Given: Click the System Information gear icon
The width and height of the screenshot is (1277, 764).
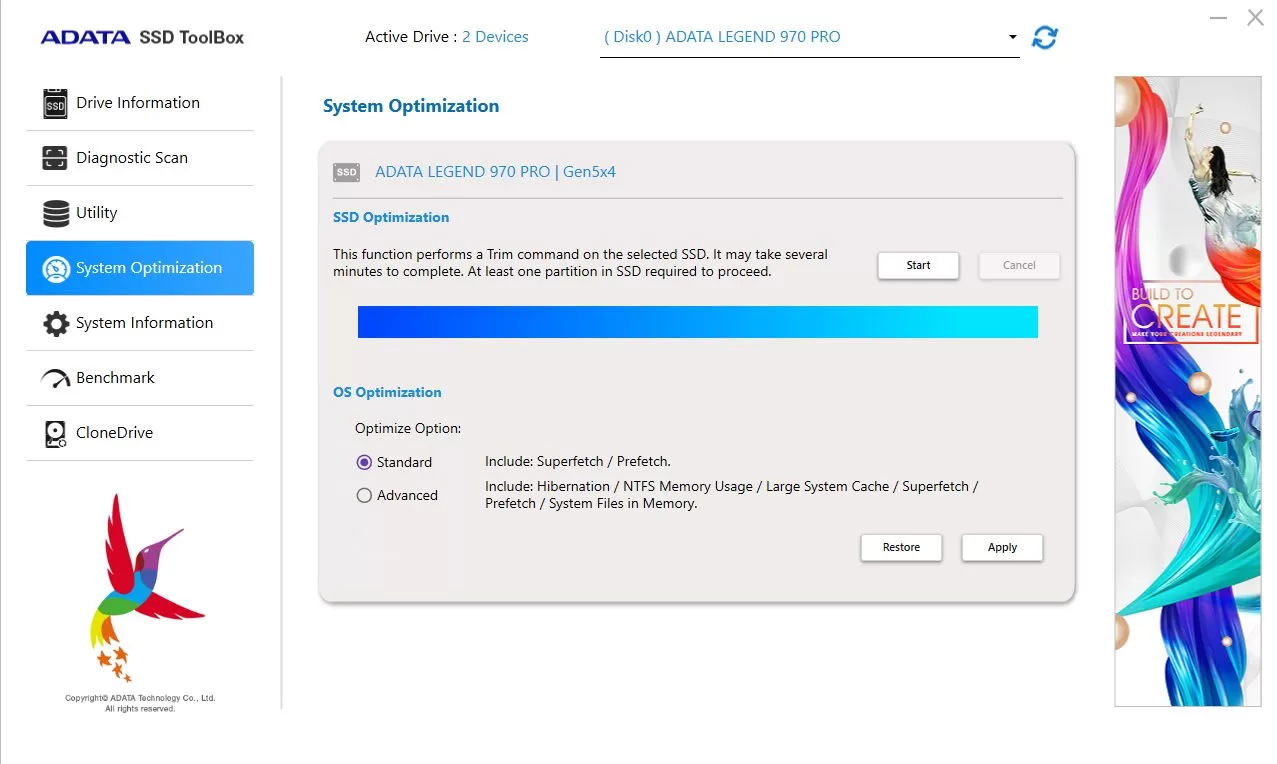Looking at the screenshot, I should pyautogui.click(x=56, y=323).
